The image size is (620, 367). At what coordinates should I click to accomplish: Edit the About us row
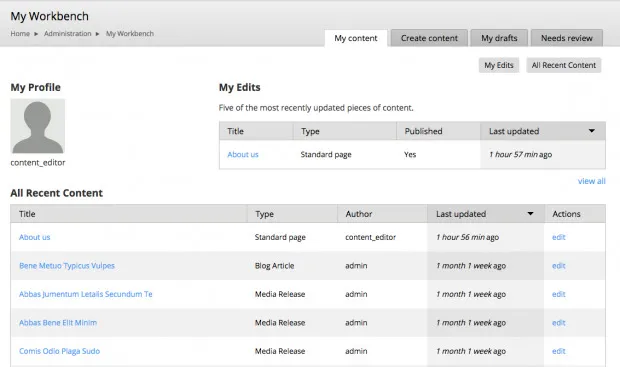click(559, 237)
